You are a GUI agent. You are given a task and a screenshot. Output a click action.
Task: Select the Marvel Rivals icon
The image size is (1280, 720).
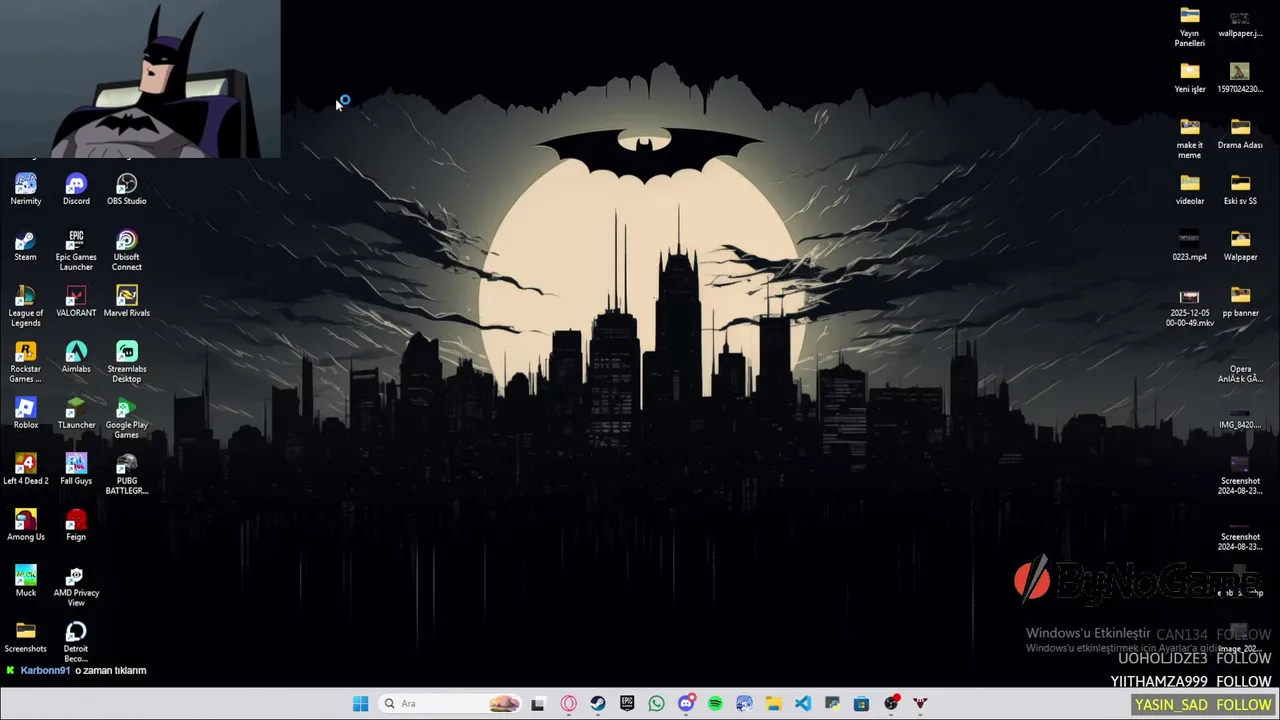127,301
